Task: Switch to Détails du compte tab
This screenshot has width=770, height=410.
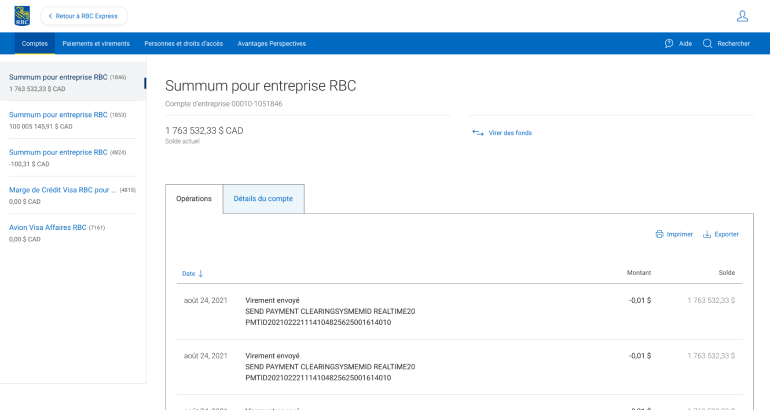Action: click(x=263, y=199)
